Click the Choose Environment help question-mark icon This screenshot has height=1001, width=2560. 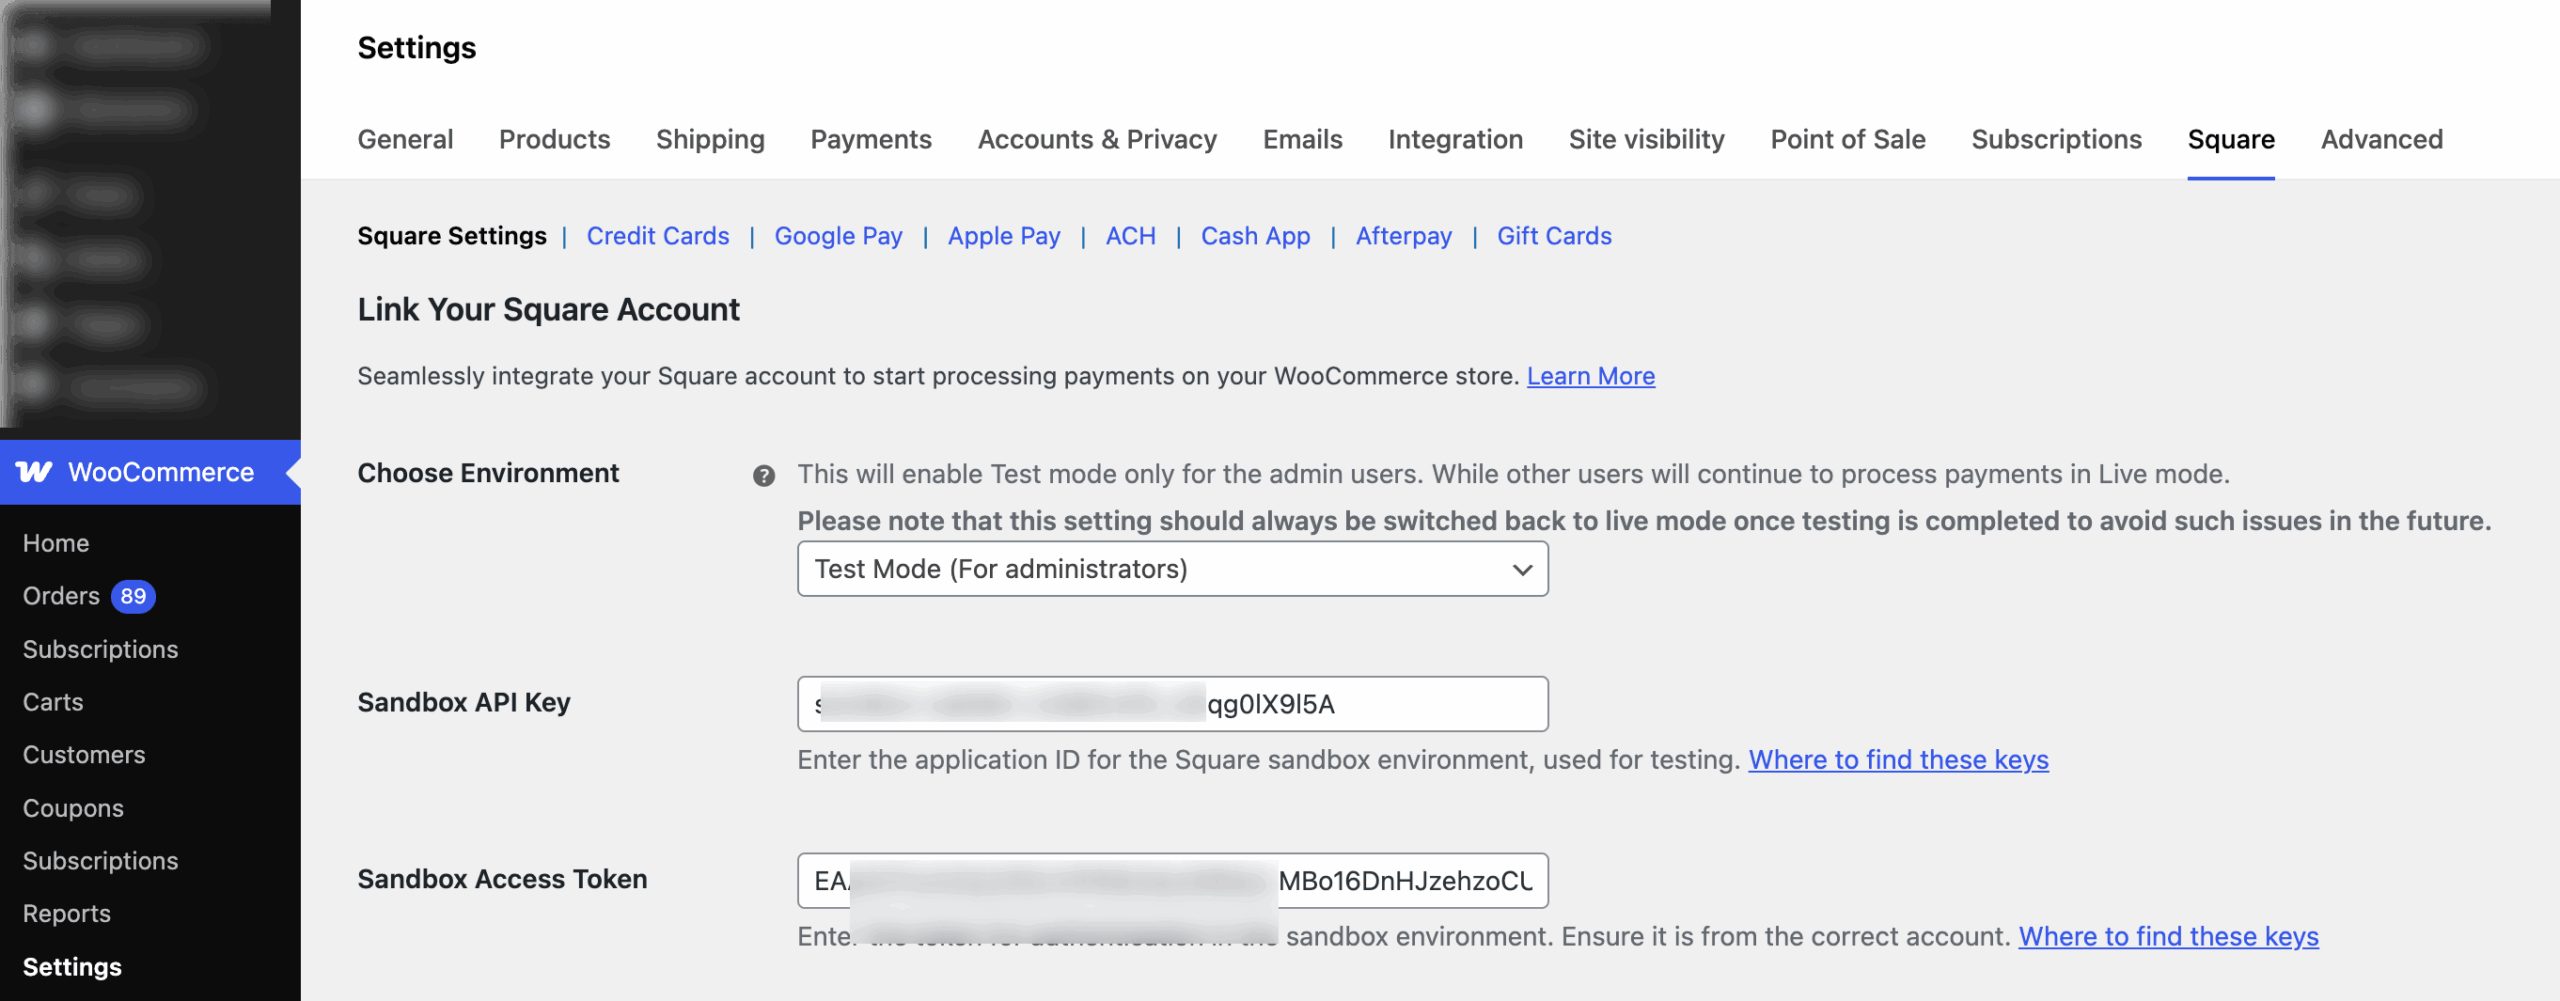point(764,476)
